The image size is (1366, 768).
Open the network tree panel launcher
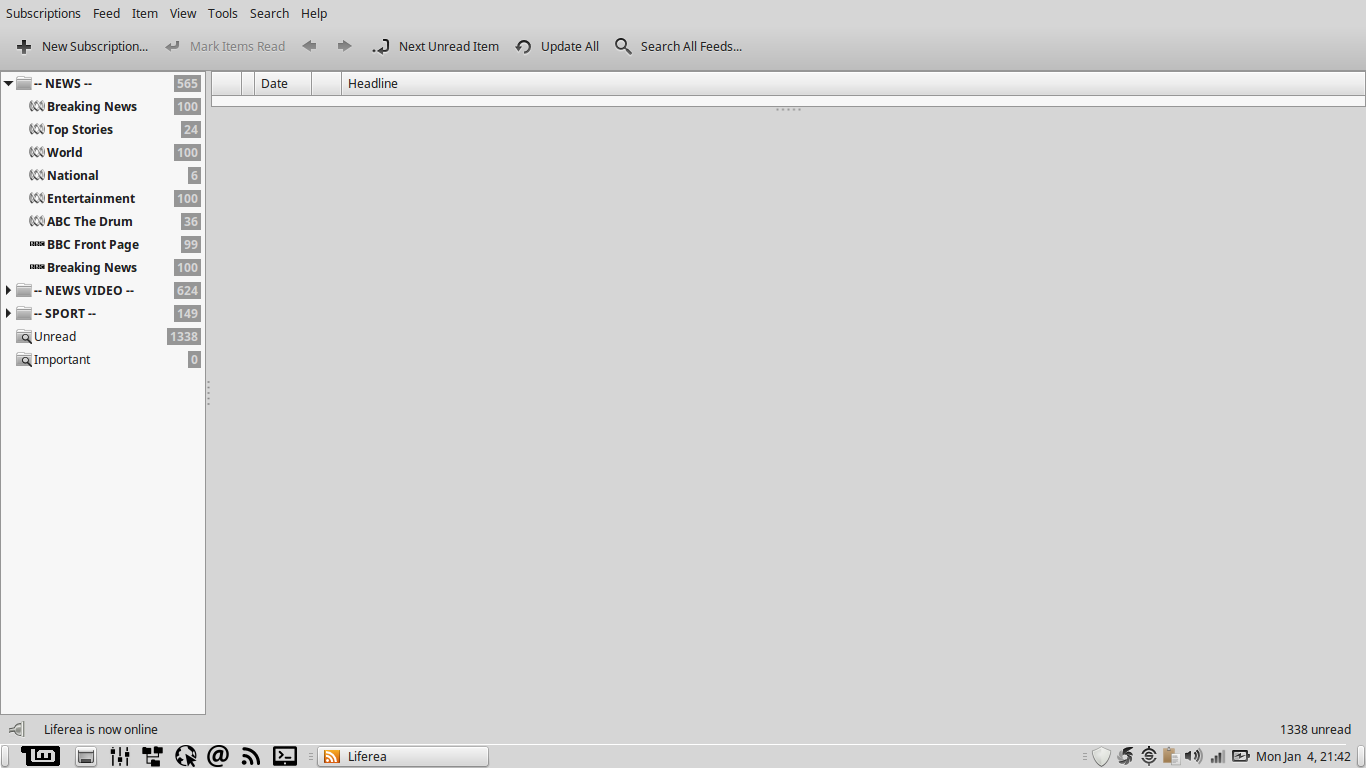tap(152, 756)
